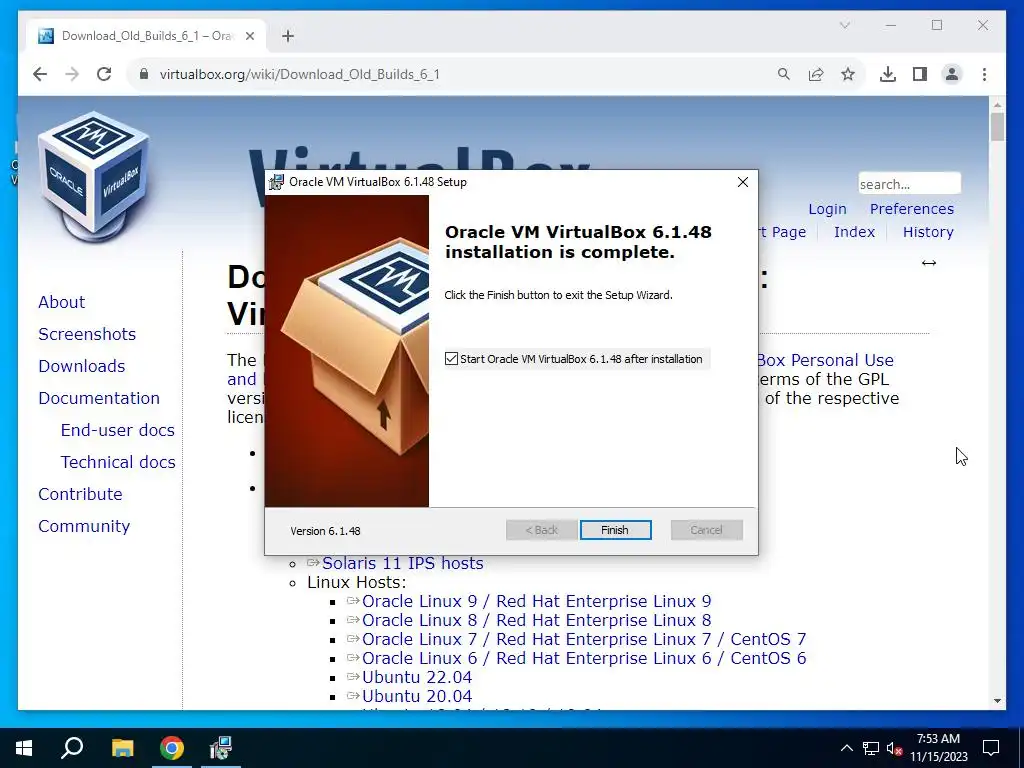Click the scrollbar up arrow
The image size is (1024, 768).
[x=997, y=104]
